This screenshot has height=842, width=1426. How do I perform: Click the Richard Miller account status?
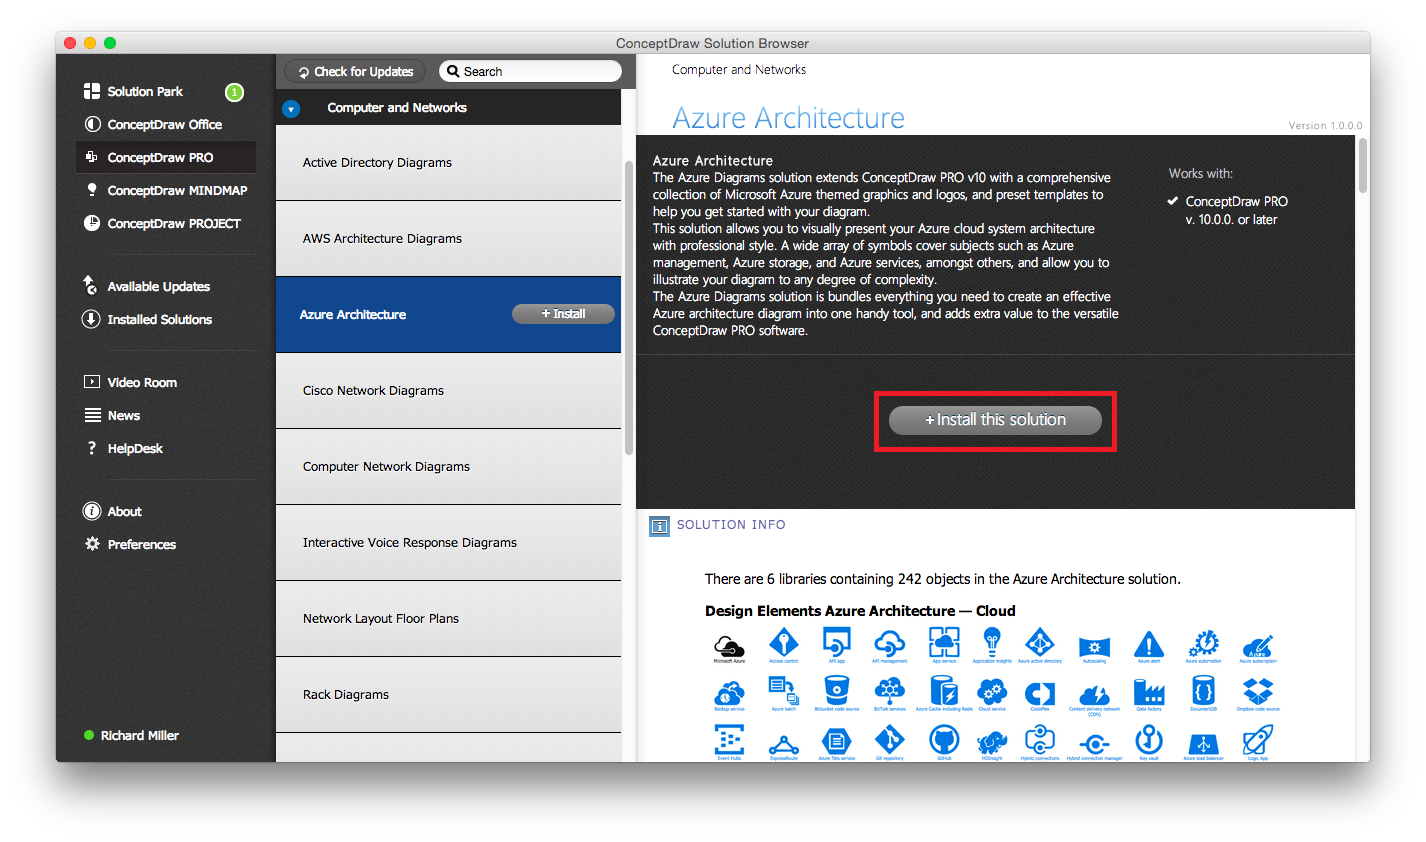click(132, 735)
